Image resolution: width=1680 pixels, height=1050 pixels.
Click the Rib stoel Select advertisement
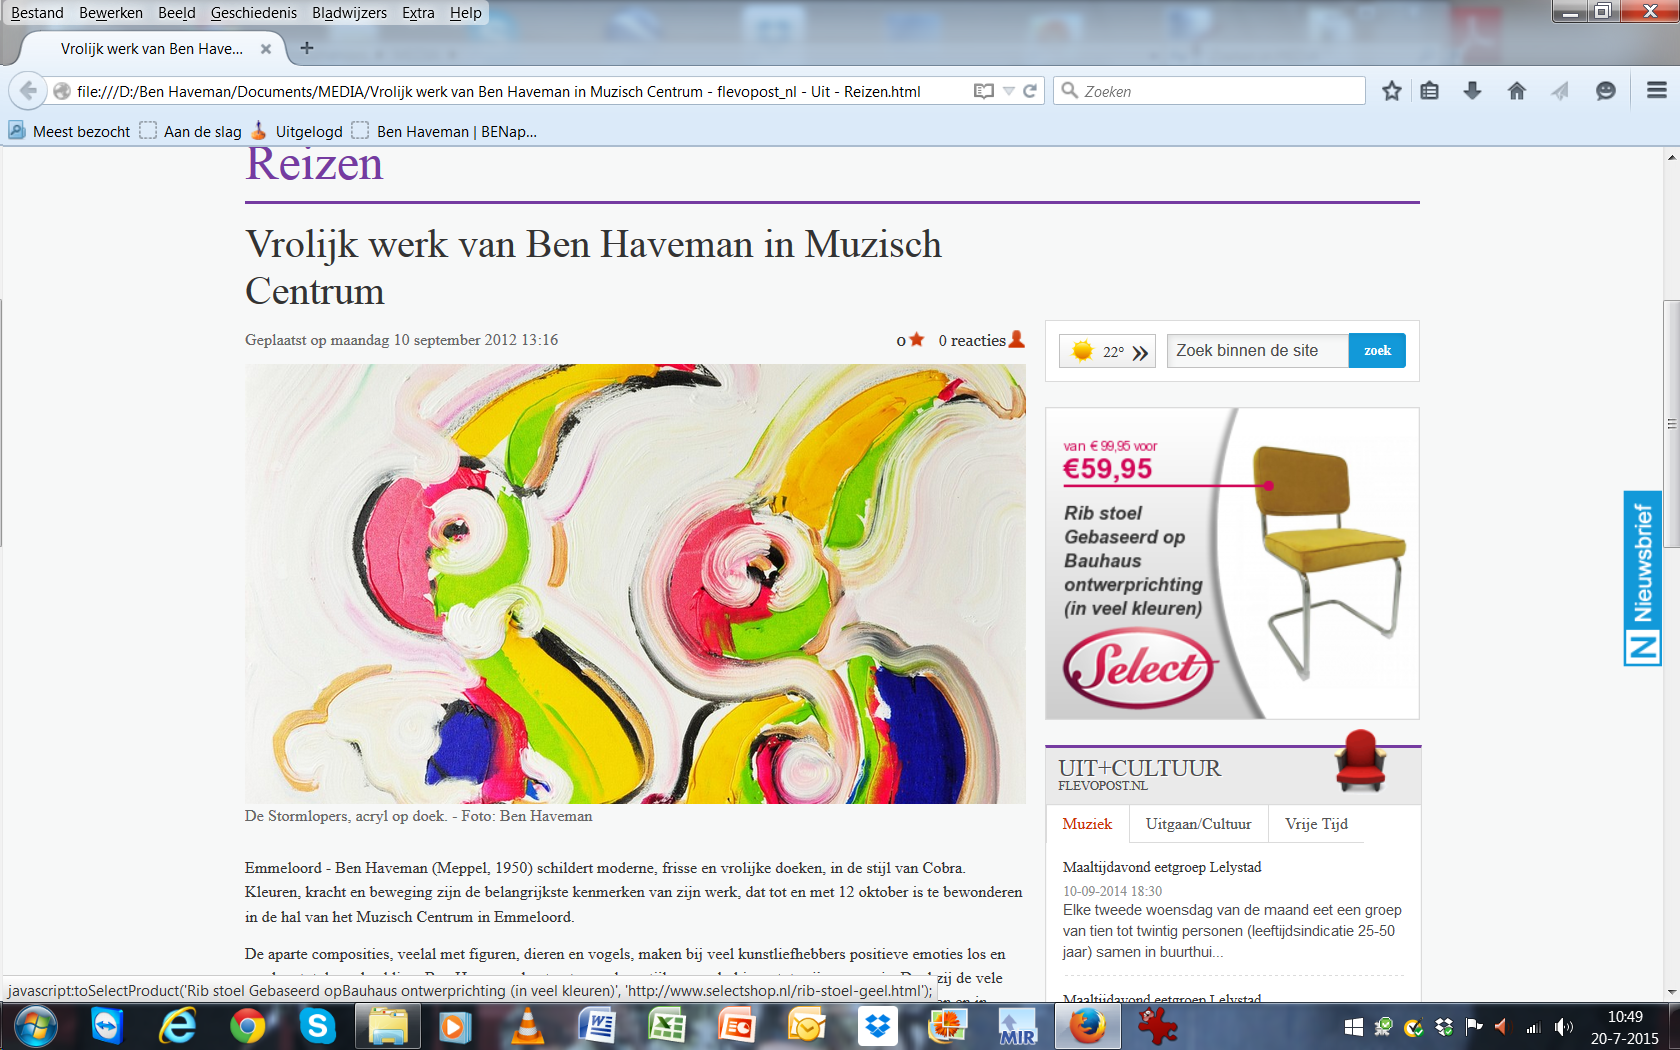click(x=1232, y=563)
